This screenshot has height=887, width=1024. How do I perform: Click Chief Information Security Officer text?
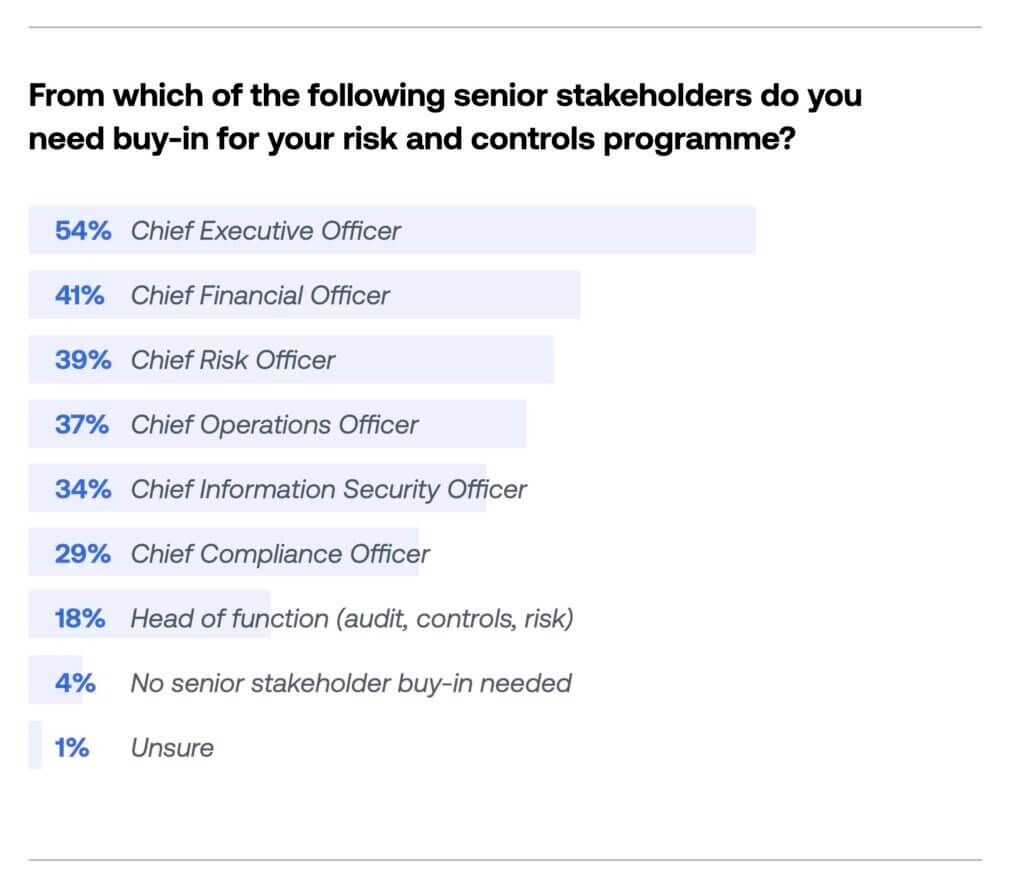pyautogui.click(x=328, y=489)
